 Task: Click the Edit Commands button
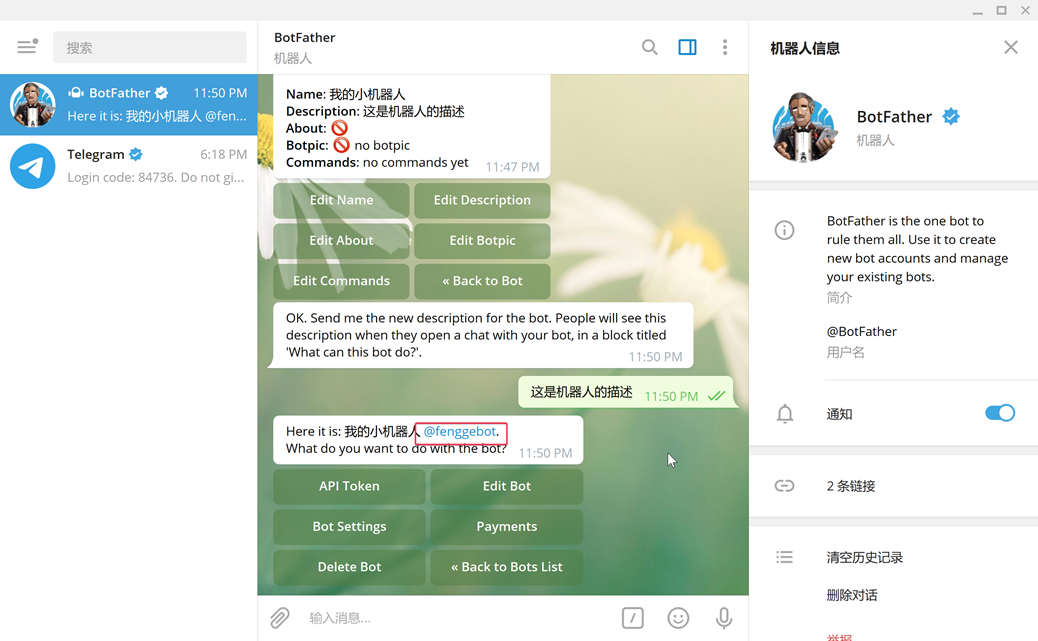(342, 281)
